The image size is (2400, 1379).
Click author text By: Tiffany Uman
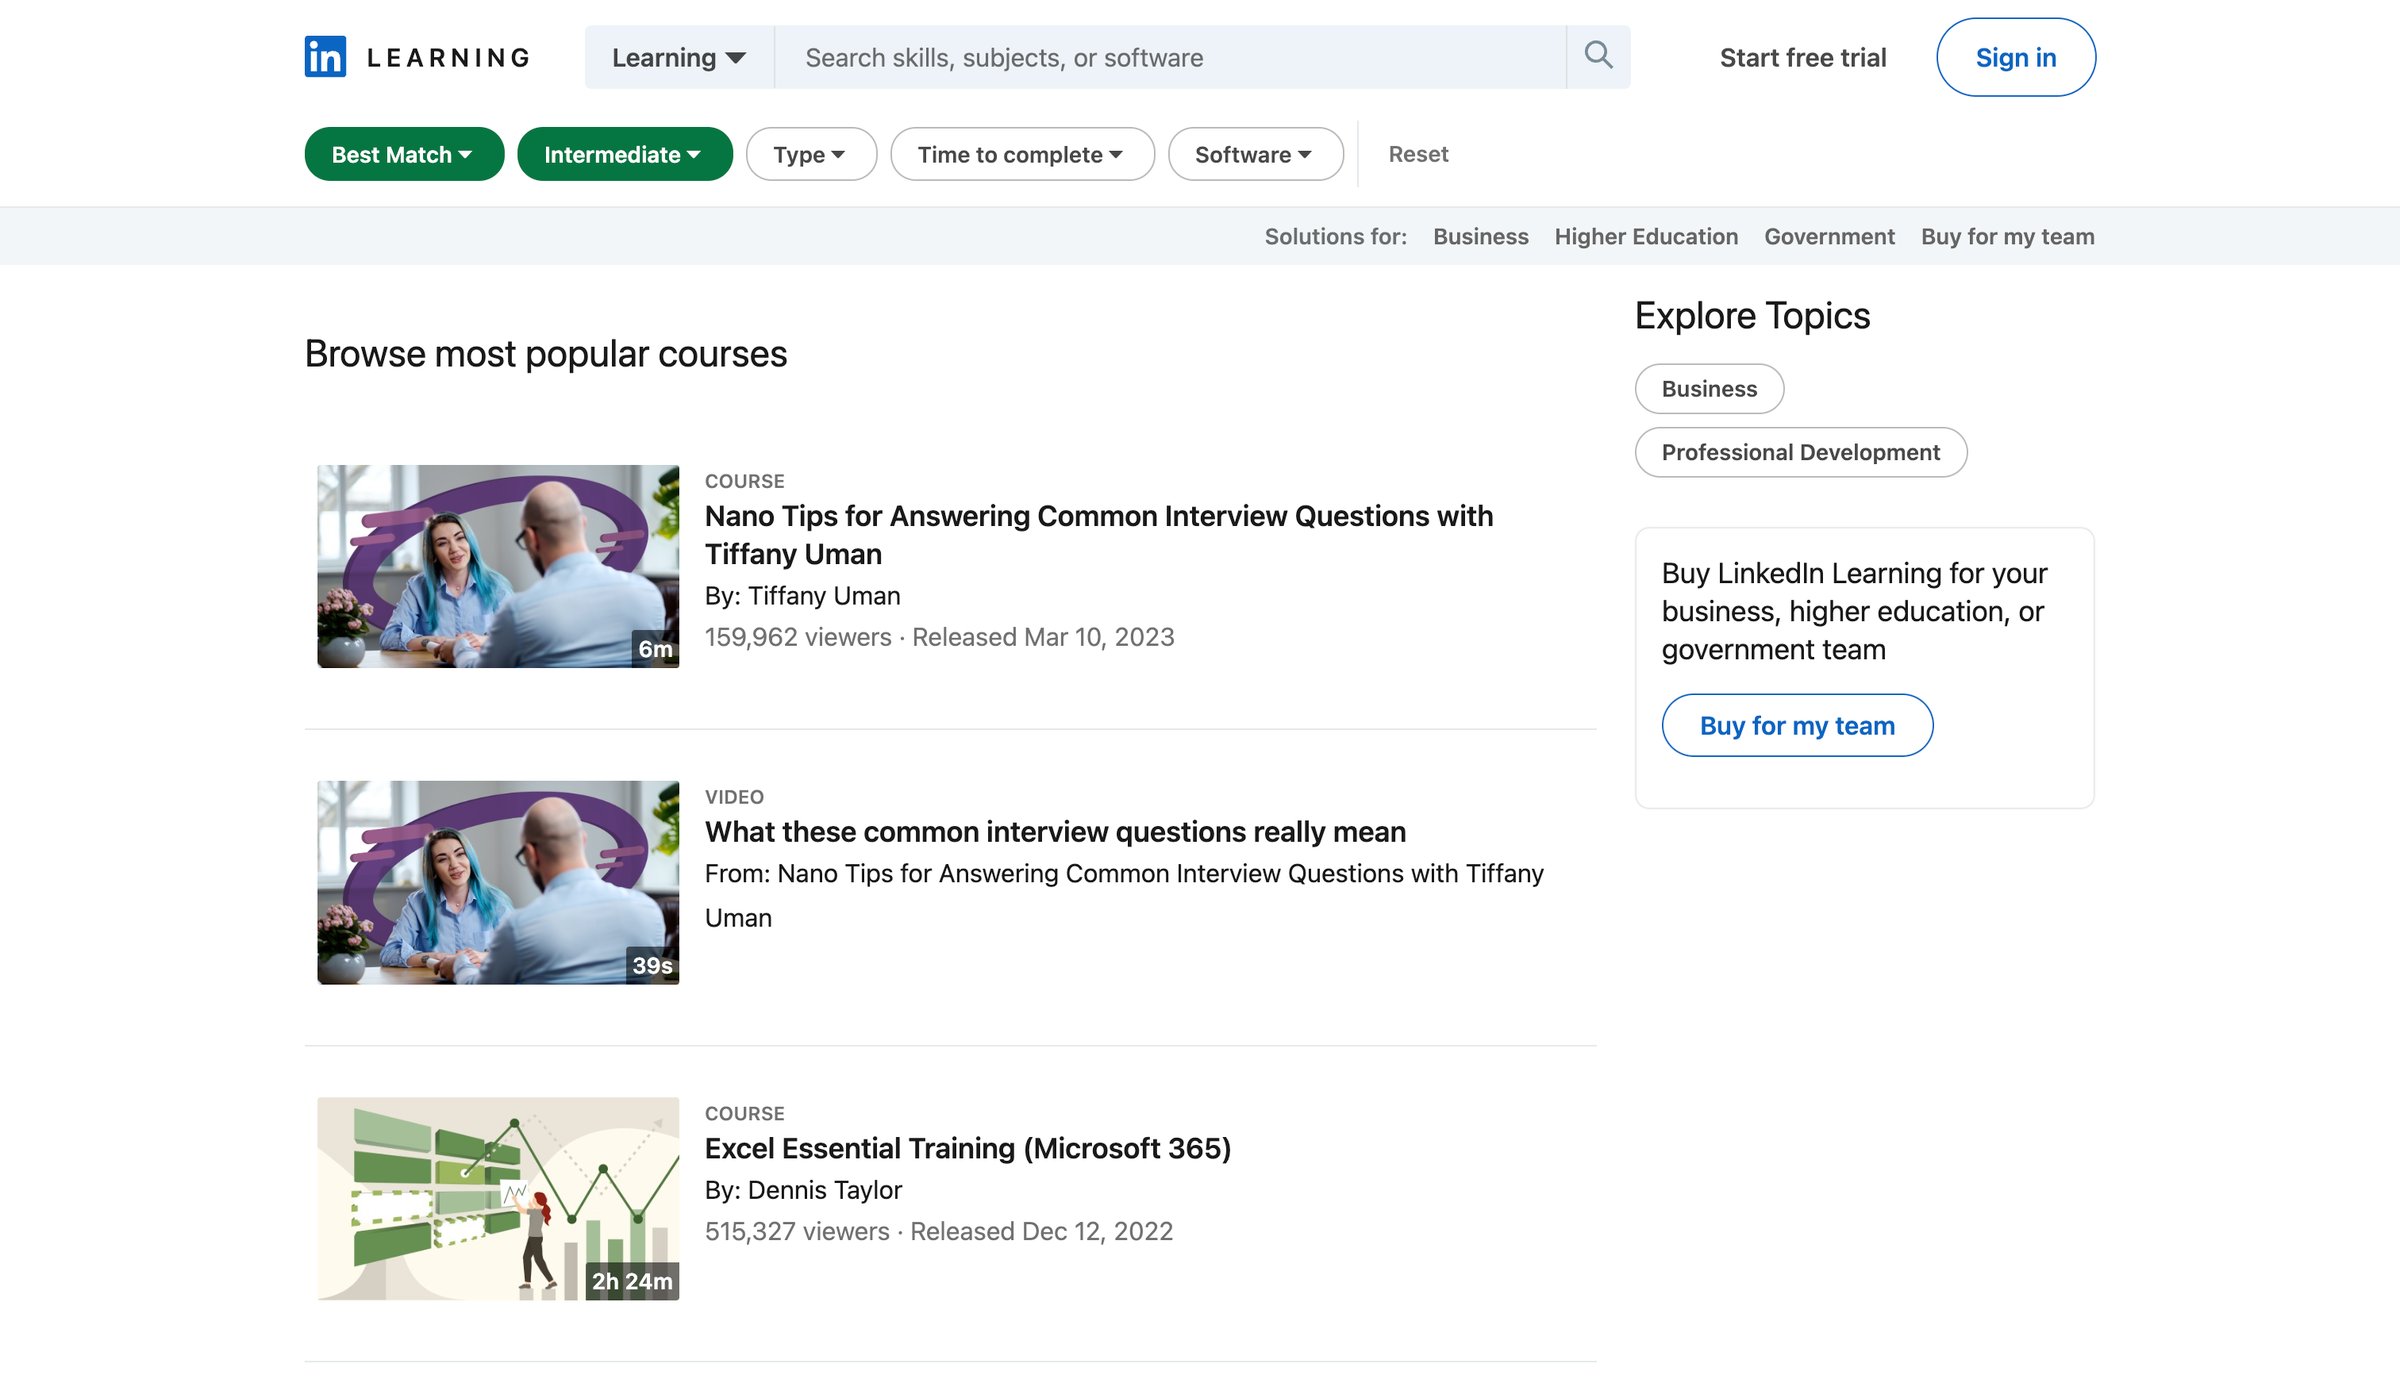coord(802,595)
